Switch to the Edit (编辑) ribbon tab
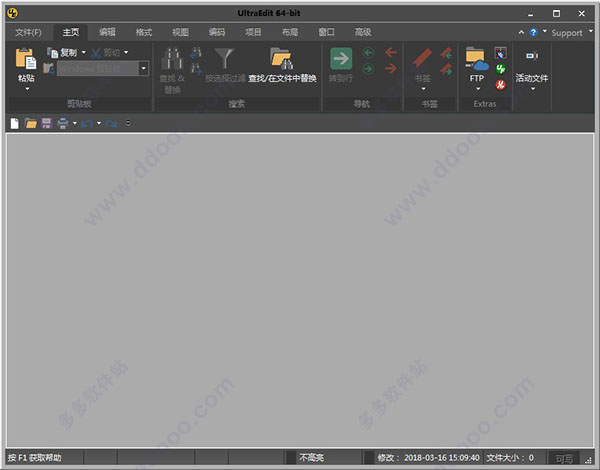This screenshot has width=600, height=470. tap(107, 33)
